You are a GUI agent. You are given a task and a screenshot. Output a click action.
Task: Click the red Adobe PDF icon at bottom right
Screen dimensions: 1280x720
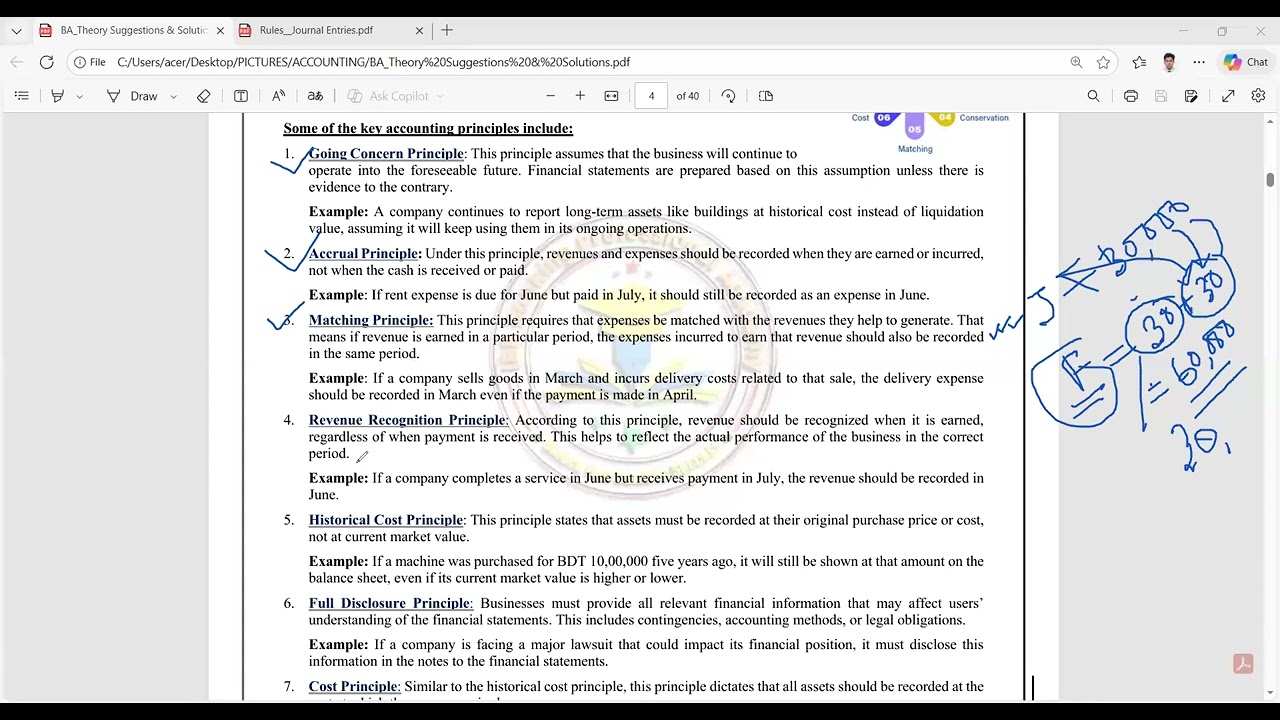(x=1243, y=664)
